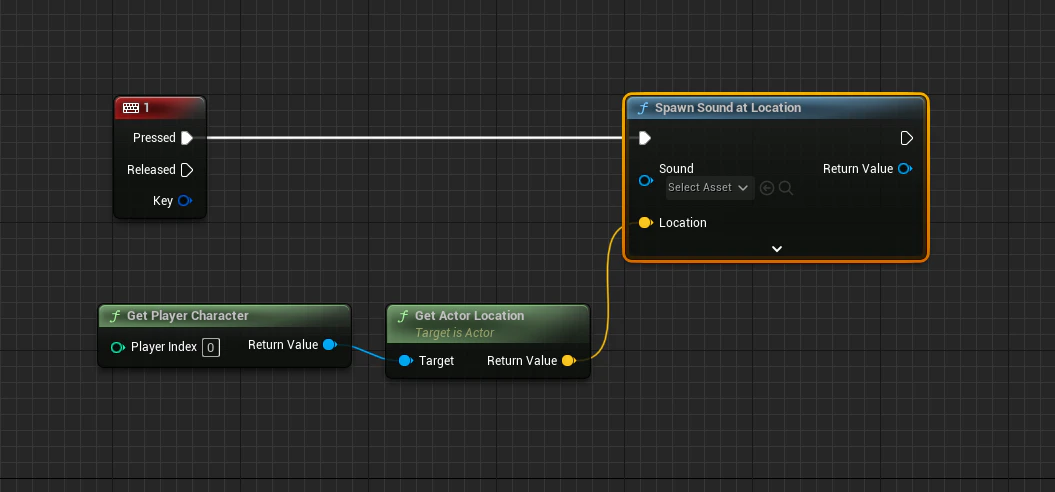
Task: Click the Sound pin label
Action: point(676,169)
